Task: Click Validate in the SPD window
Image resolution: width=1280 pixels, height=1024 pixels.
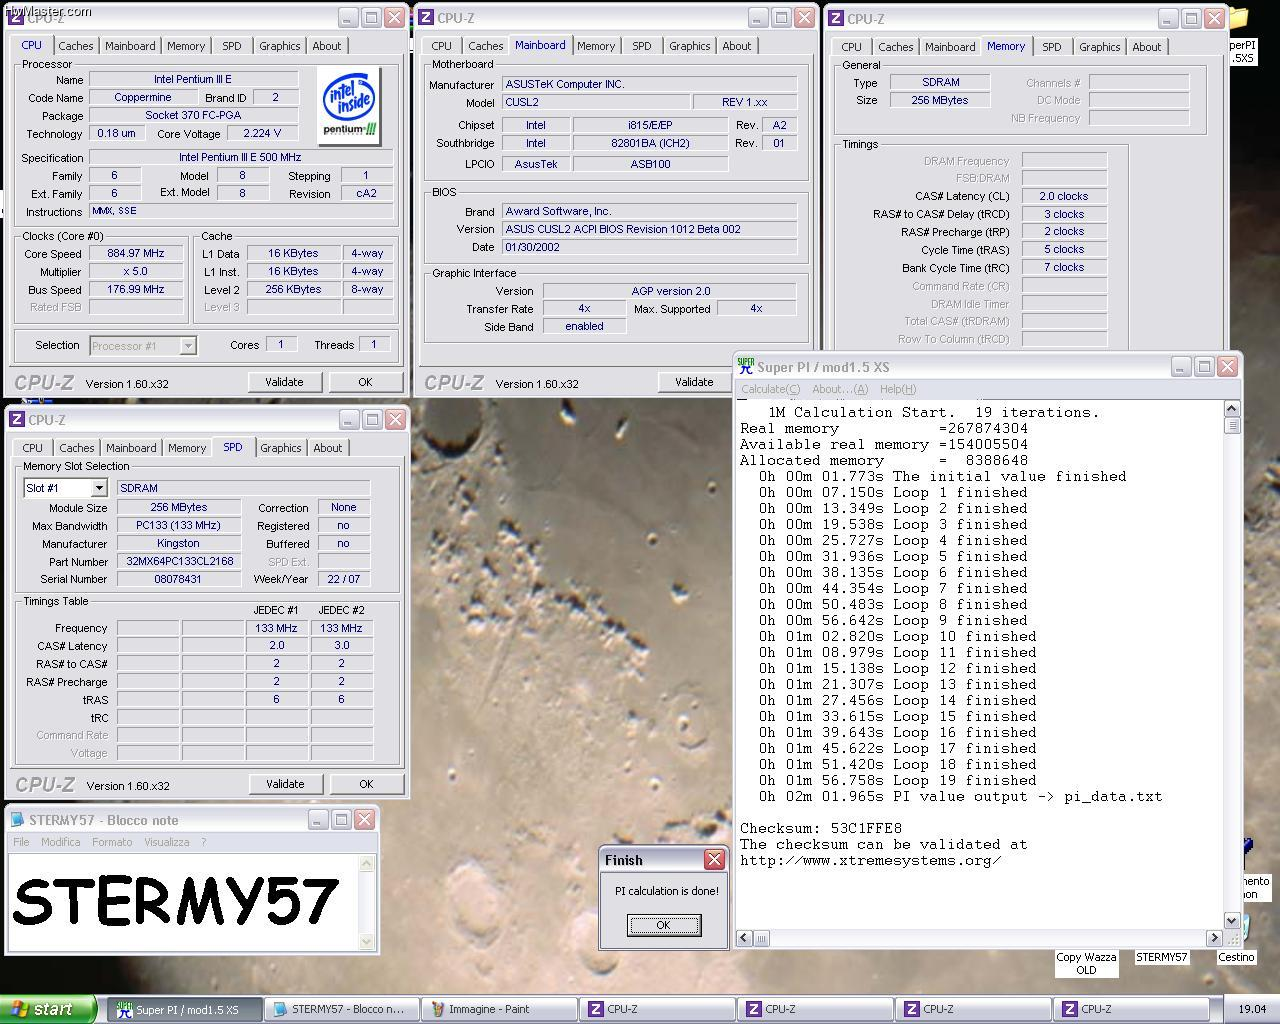Action: [x=285, y=784]
